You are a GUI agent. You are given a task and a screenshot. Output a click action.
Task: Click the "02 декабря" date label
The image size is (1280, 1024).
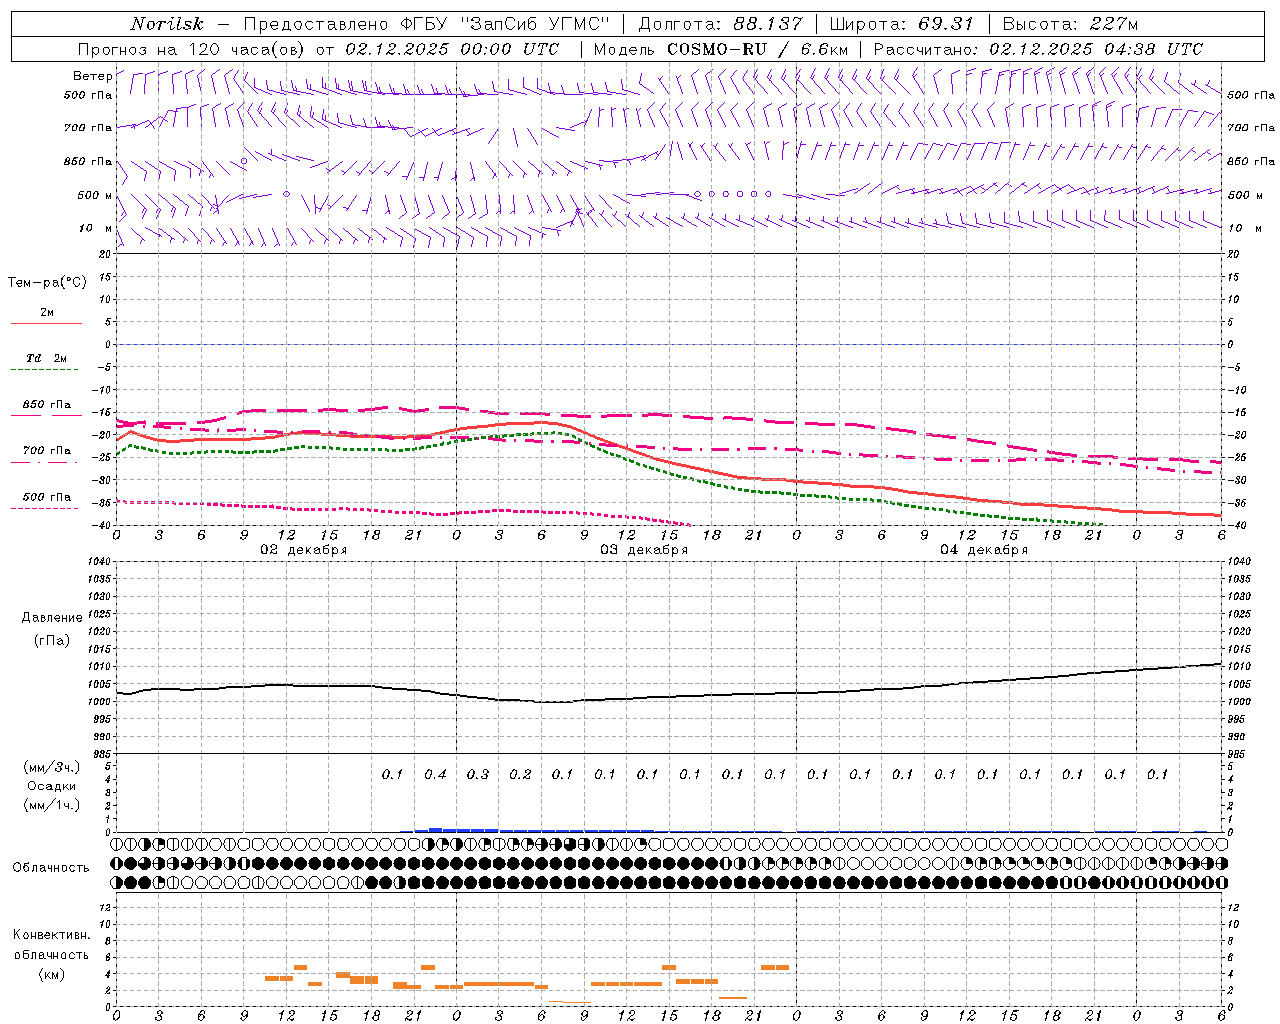[x=304, y=550]
